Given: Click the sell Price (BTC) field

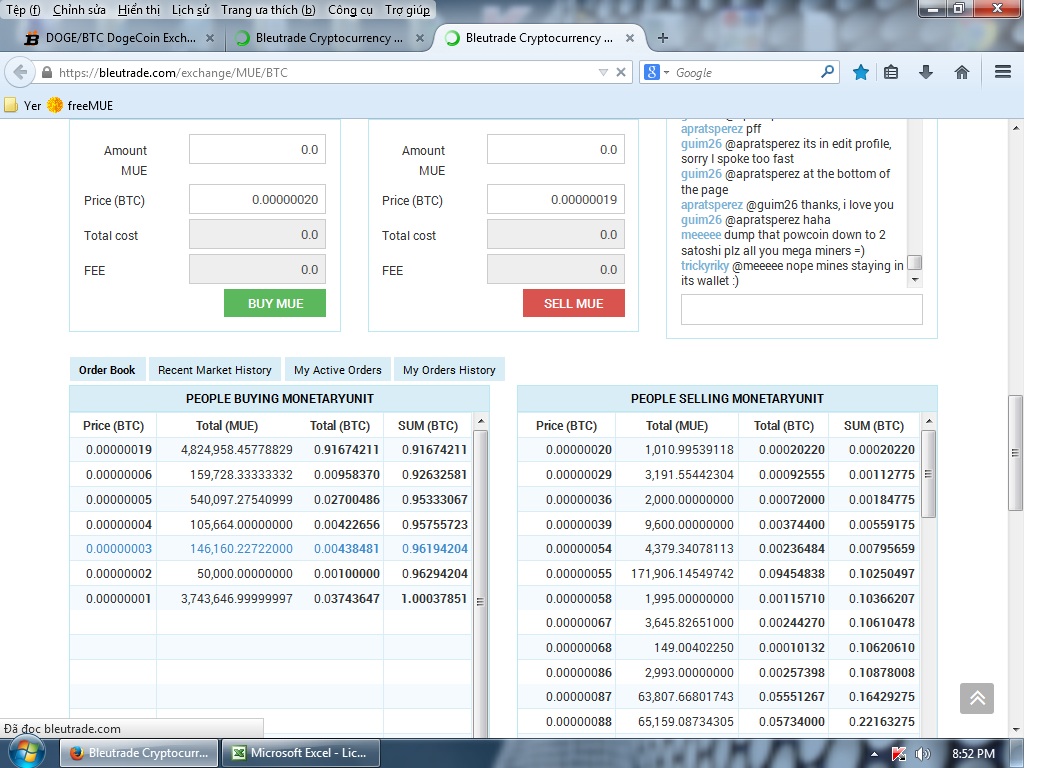Looking at the screenshot, I should (x=556, y=199).
